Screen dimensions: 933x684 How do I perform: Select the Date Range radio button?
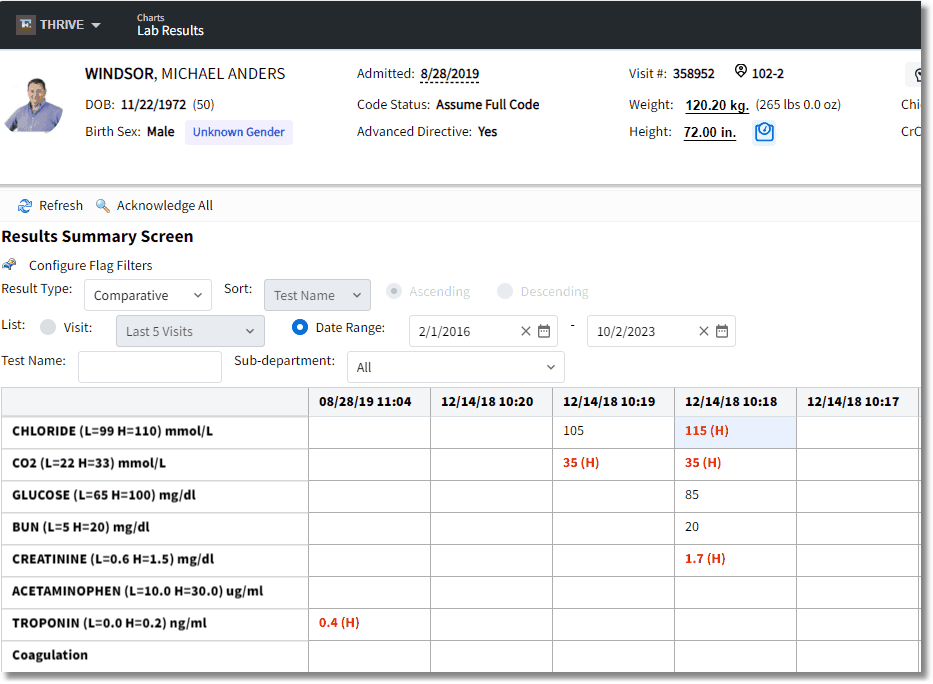click(300, 327)
